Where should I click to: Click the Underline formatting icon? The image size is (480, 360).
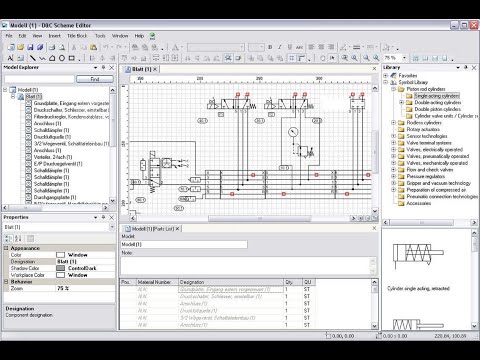click(x=290, y=47)
